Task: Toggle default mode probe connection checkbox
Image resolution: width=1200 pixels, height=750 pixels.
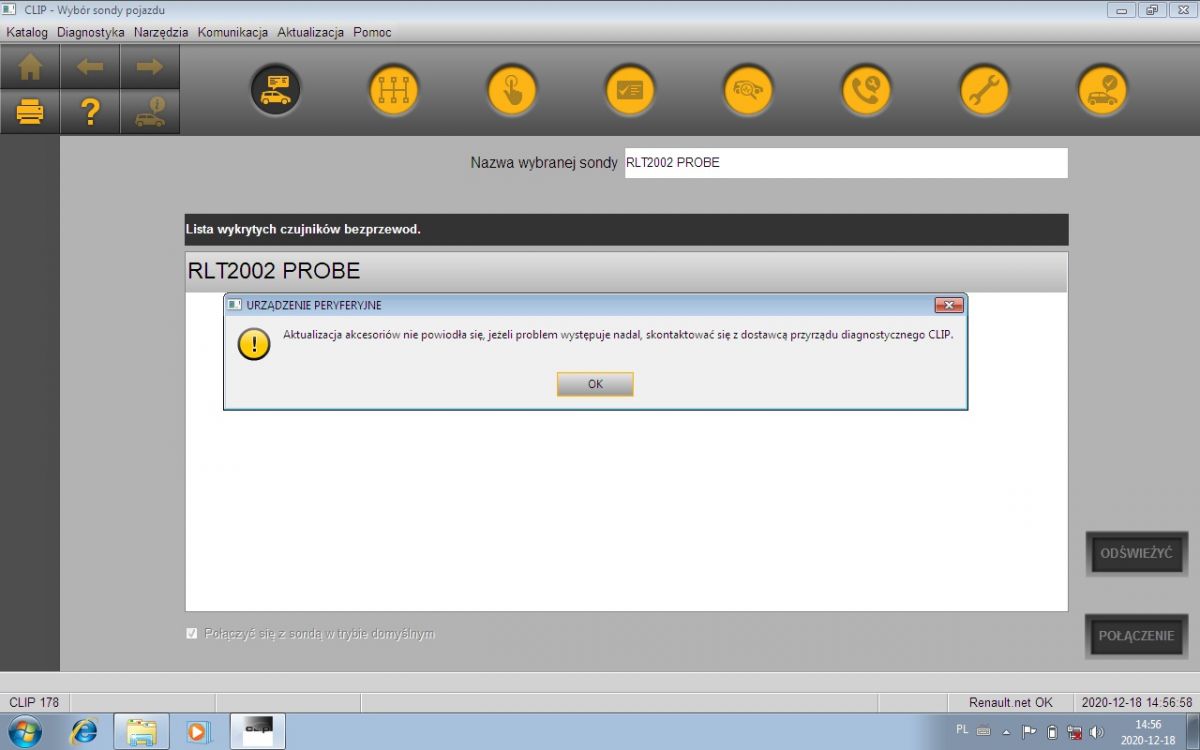Action: [x=192, y=634]
